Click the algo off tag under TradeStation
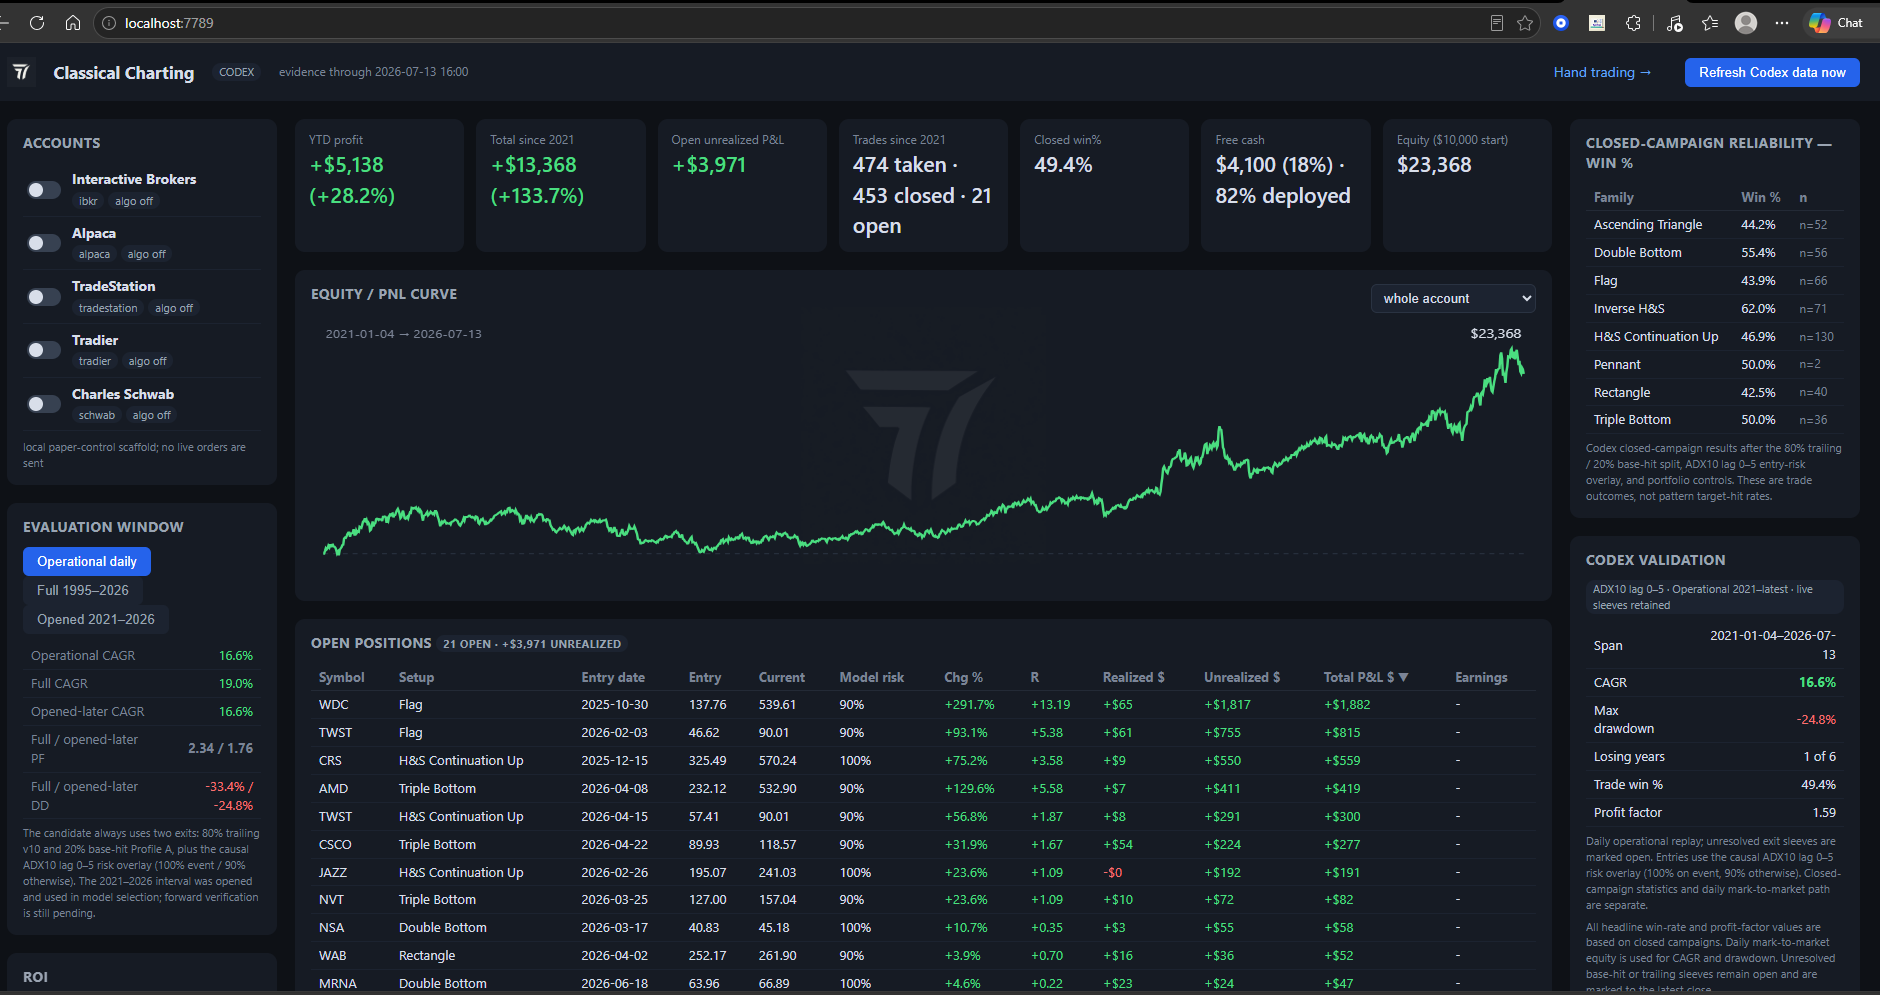Viewport: 1880px width, 995px height. (174, 308)
